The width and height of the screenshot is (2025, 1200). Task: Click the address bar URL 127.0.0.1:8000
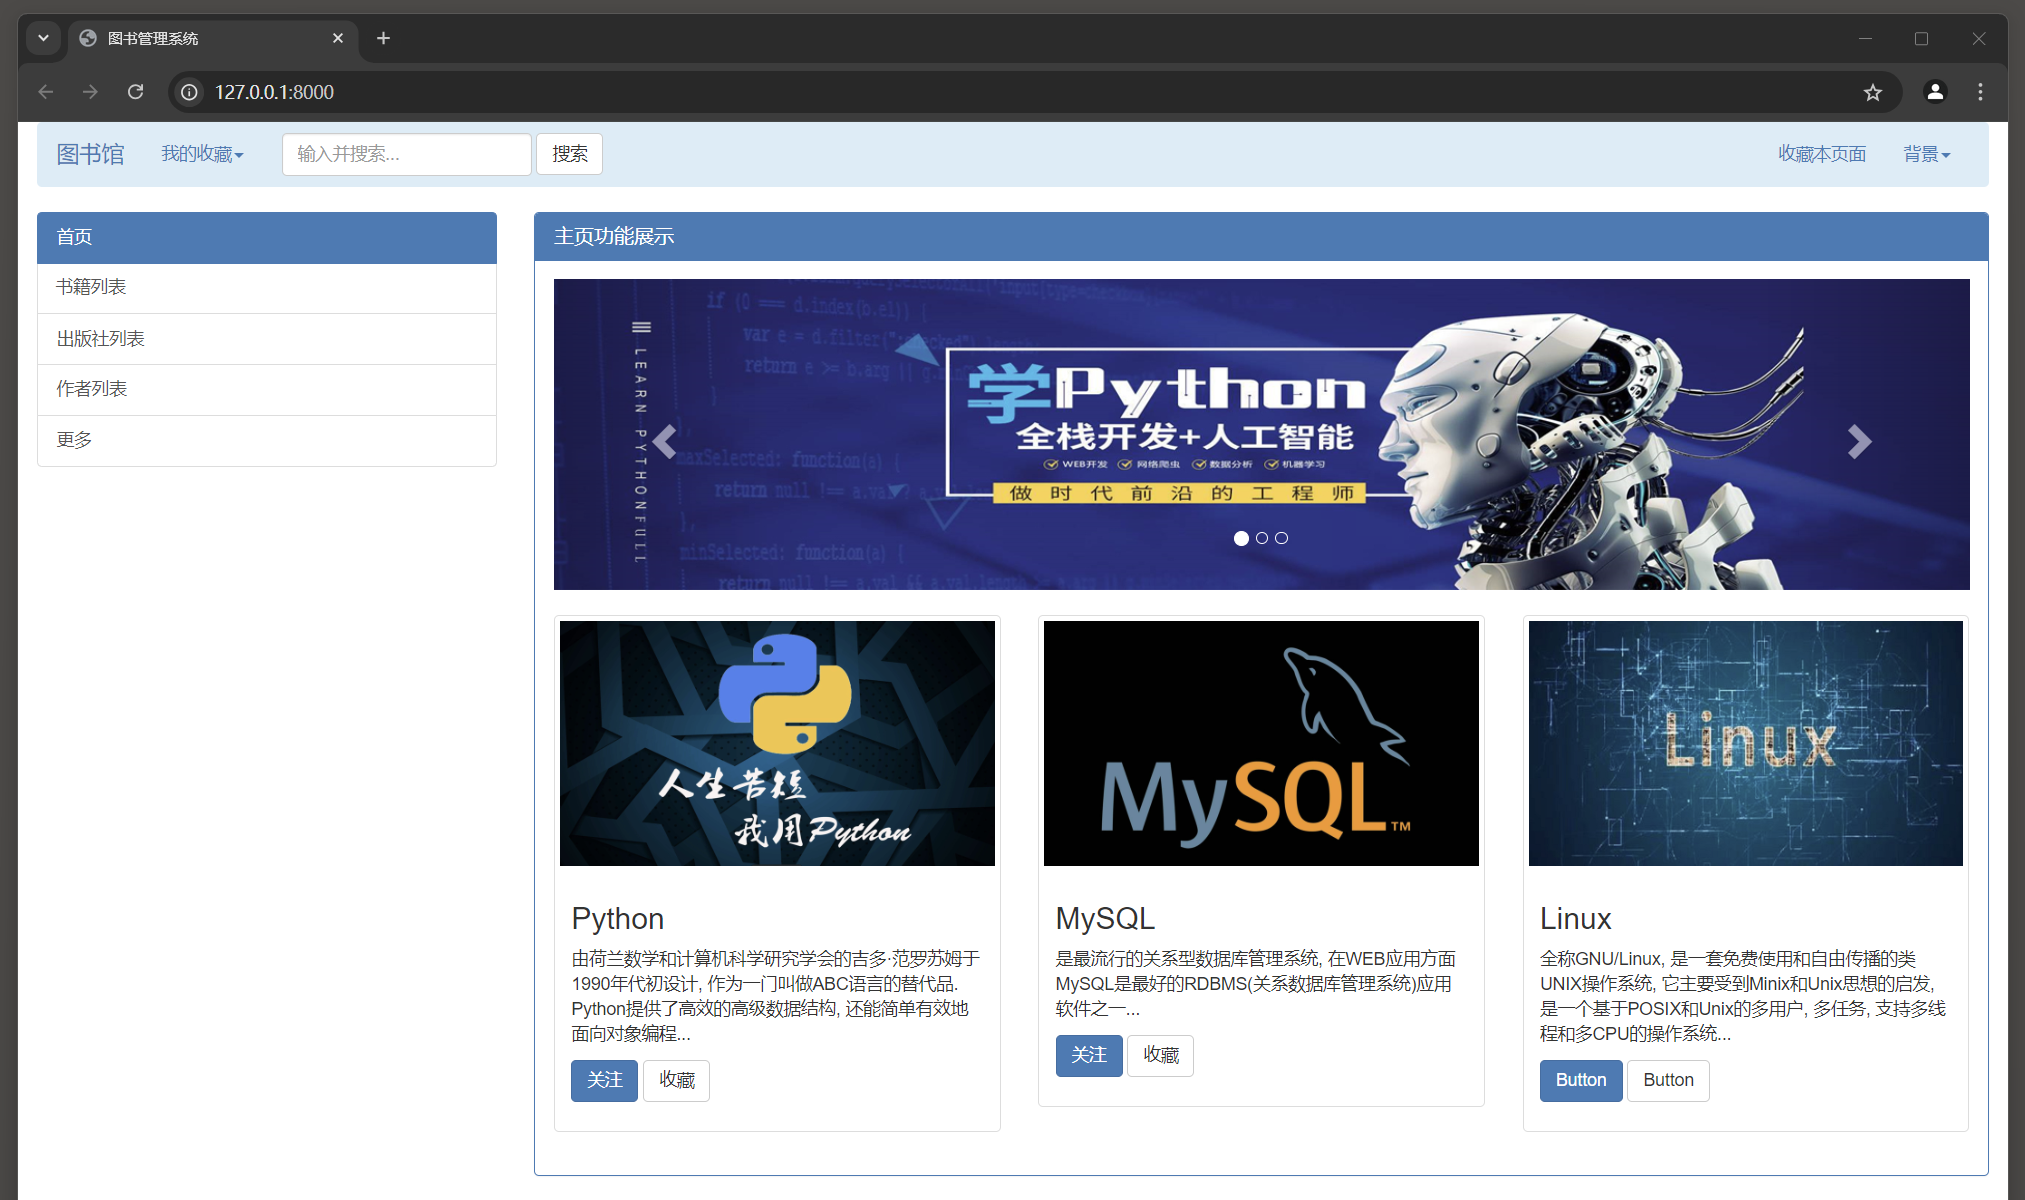click(274, 92)
